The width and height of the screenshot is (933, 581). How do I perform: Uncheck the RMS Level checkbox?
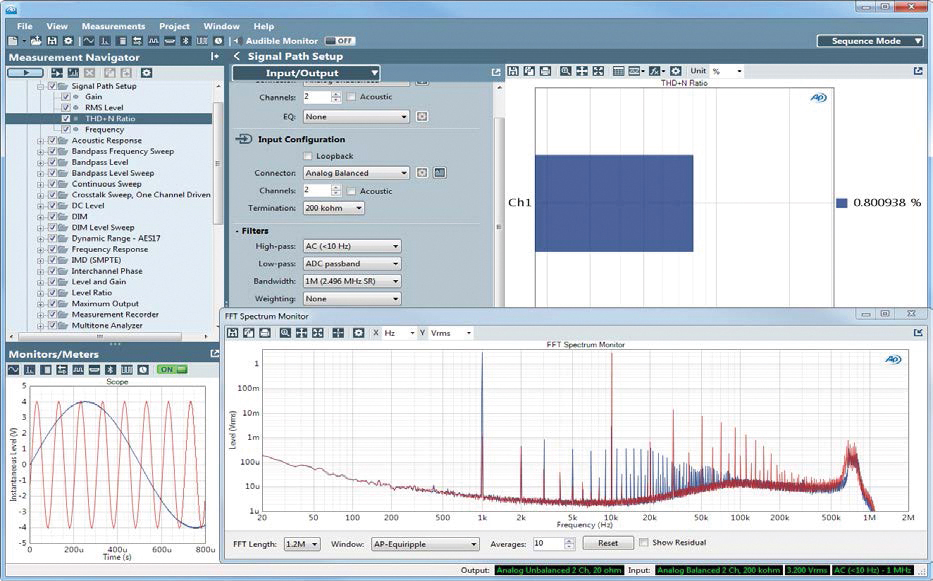coord(66,107)
